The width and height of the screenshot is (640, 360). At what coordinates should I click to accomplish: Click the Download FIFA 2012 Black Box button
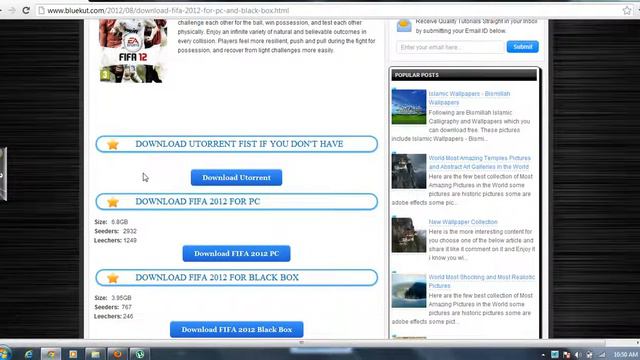coord(236,329)
